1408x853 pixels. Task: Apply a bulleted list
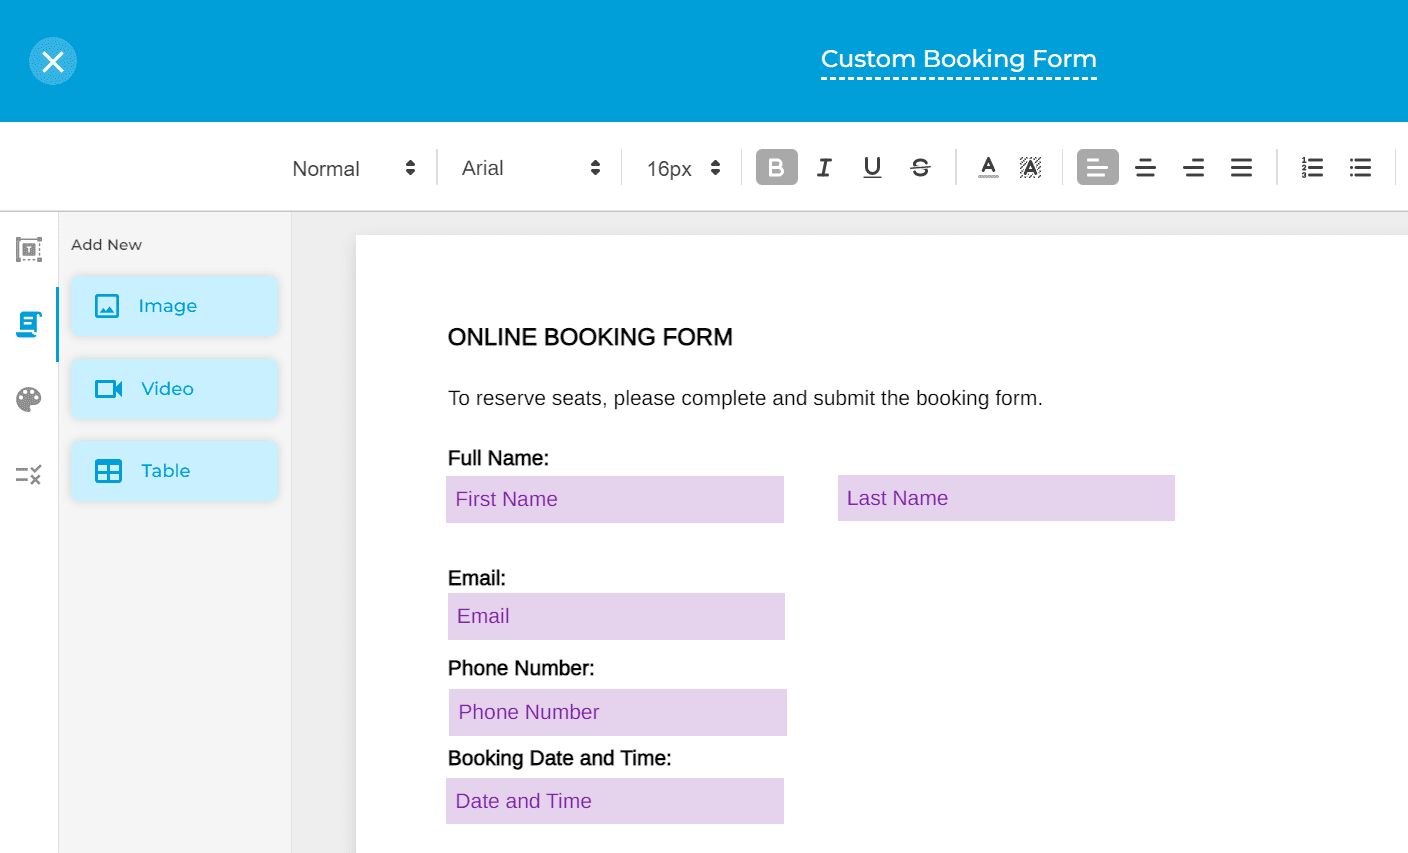pos(1361,167)
